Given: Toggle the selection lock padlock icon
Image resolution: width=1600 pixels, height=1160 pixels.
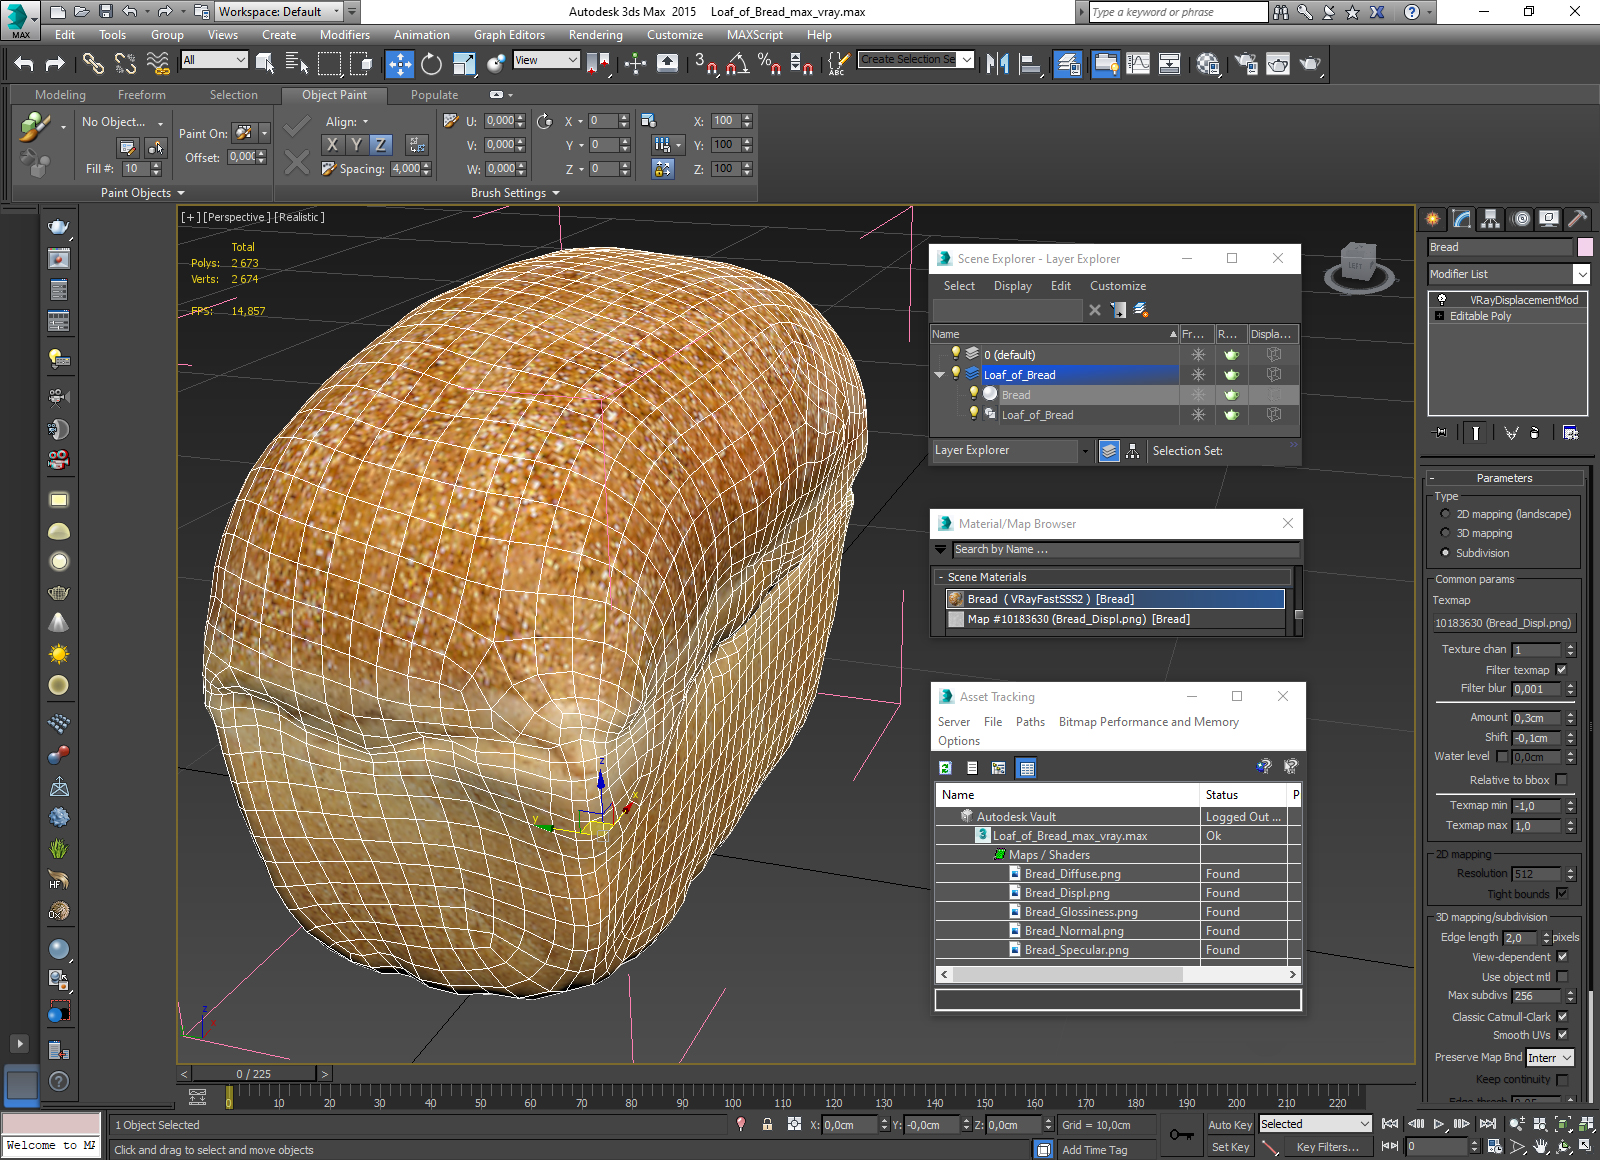Looking at the screenshot, I should pyautogui.click(x=767, y=1124).
